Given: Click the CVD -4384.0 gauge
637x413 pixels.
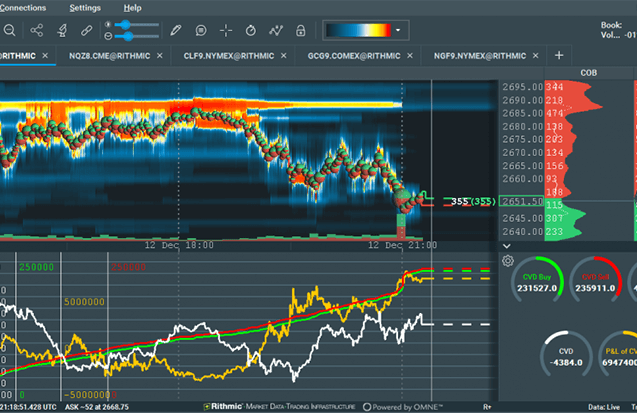Looking at the screenshot, I should tap(566, 354).
